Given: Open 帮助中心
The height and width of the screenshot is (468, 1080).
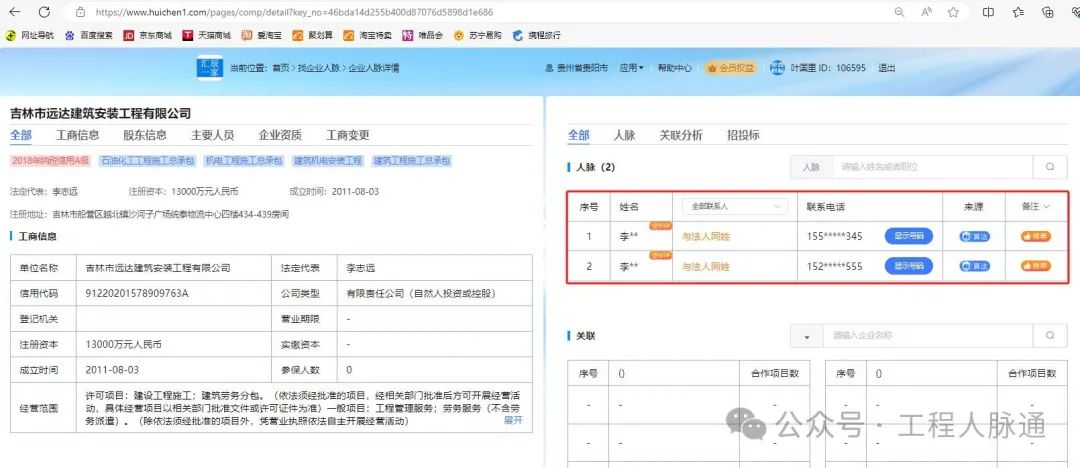Looking at the screenshot, I should [x=674, y=68].
